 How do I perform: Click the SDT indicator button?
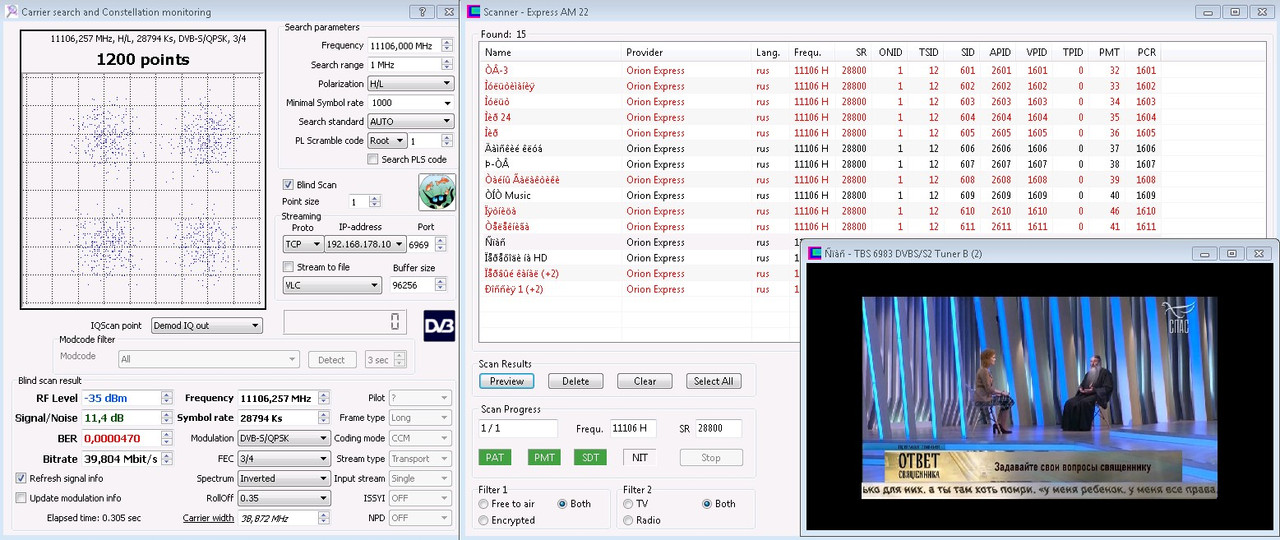(590, 457)
